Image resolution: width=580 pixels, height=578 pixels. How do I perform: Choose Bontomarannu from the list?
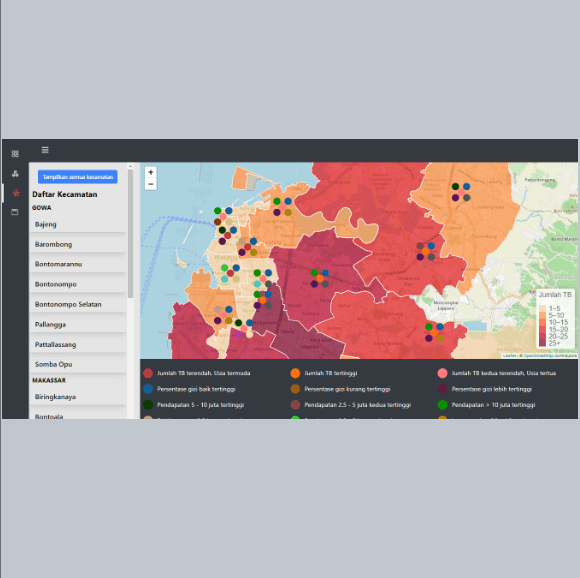(78, 264)
